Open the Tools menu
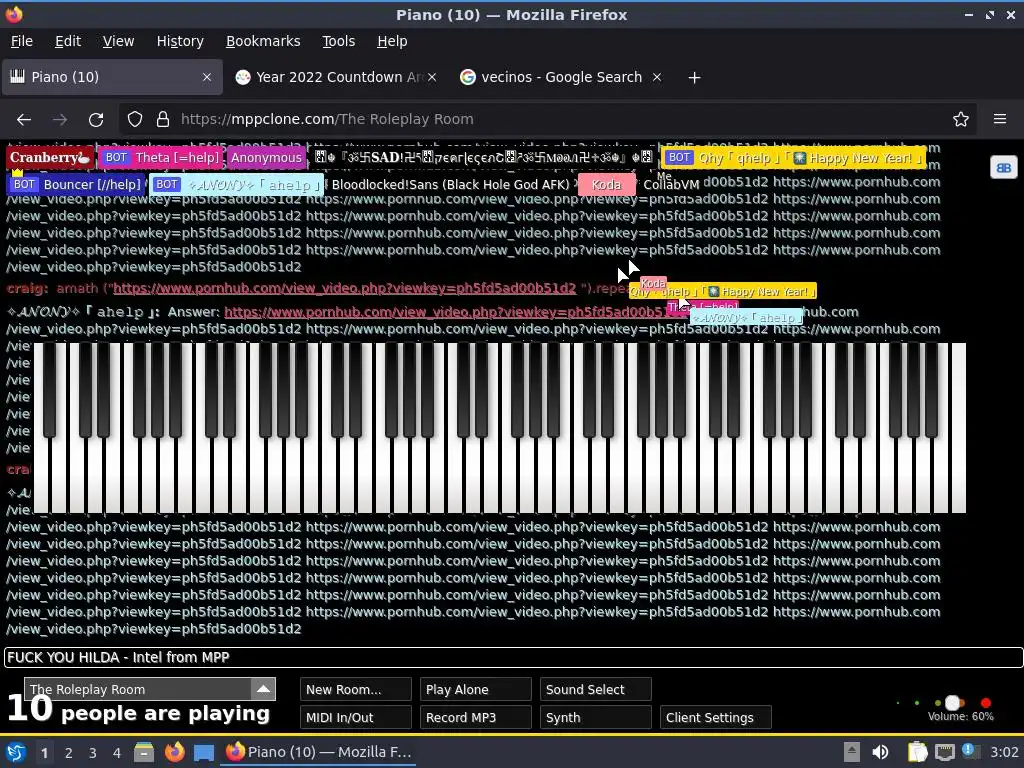This screenshot has width=1024, height=768. pyautogui.click(x=338, y=41)
